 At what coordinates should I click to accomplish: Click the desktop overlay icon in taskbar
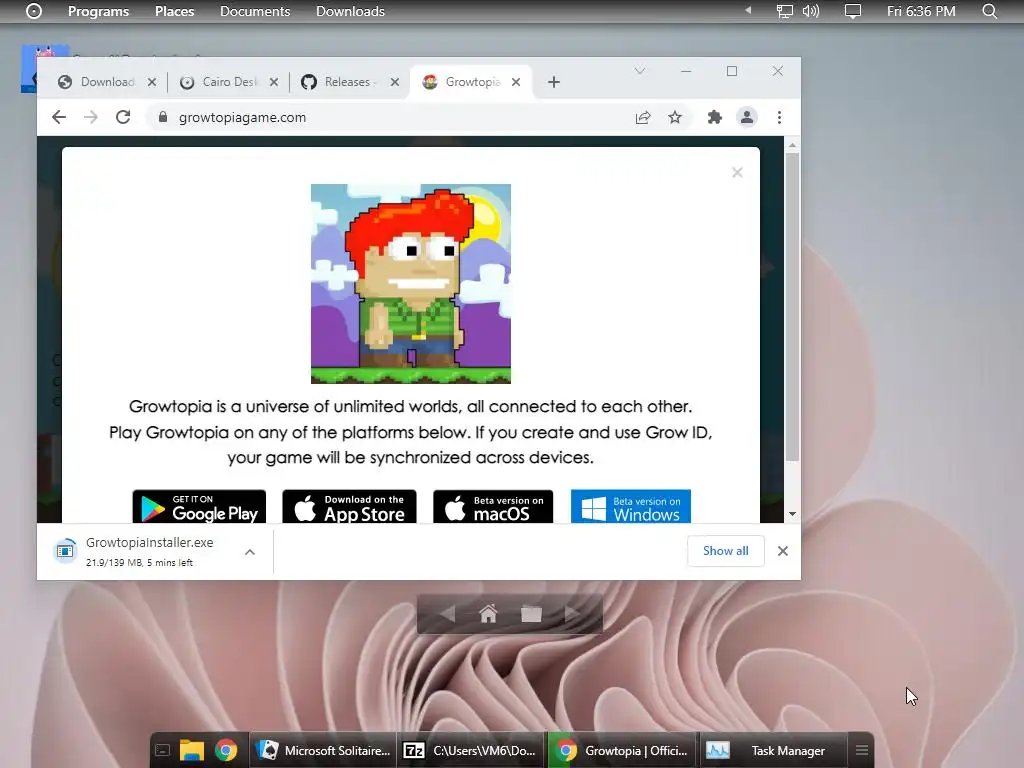(163, 751)
